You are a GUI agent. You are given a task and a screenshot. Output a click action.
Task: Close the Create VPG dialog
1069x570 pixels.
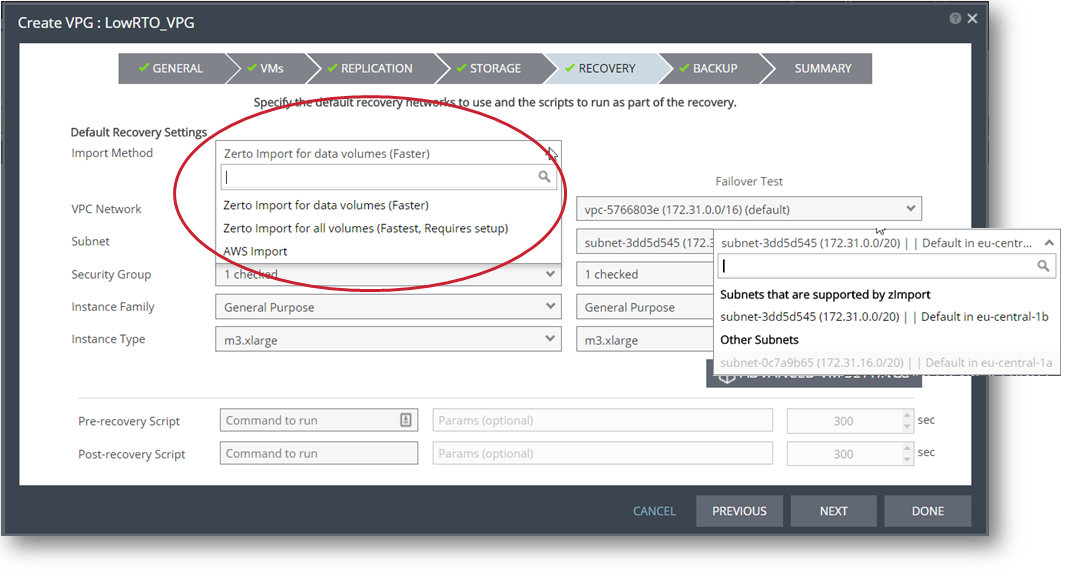[972, 18]
